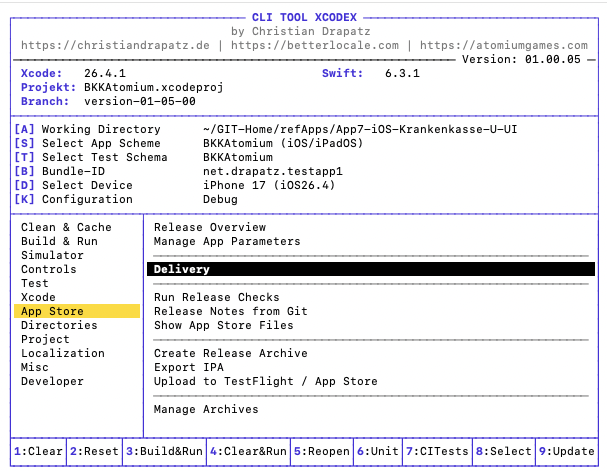607x471 pixels.
Task: Open the Localization category
Action: tap(63, 353)
